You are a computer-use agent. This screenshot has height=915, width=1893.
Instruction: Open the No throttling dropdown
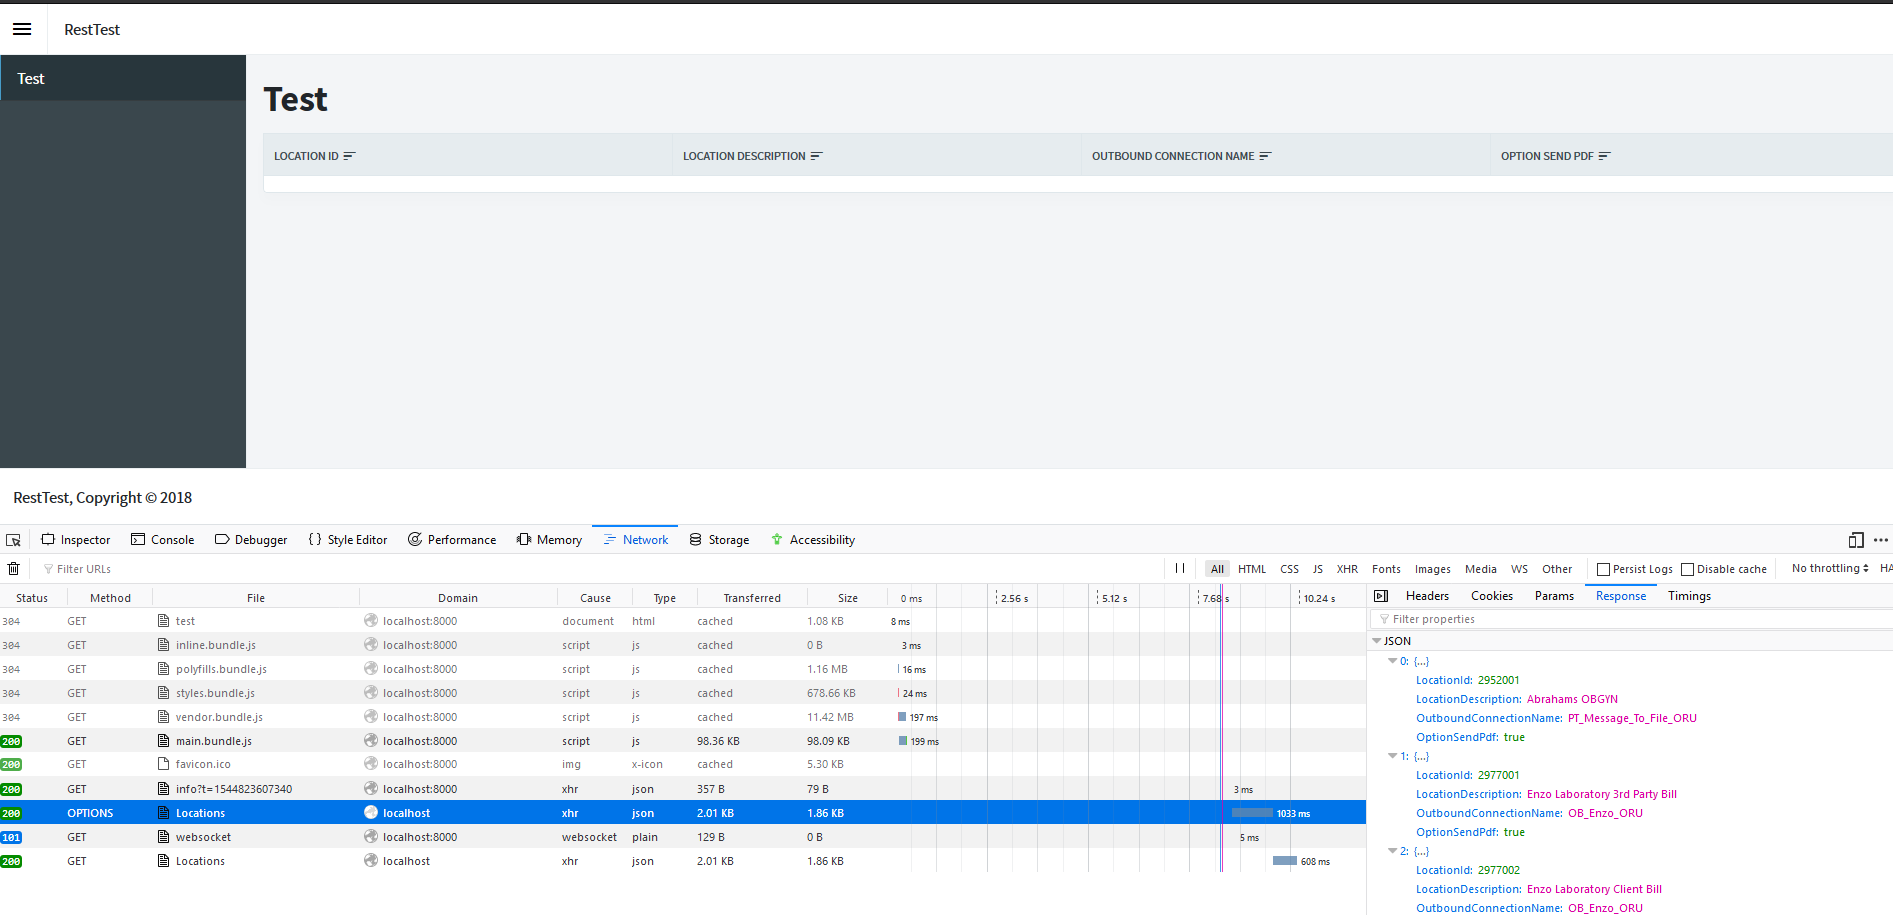click(1830, 568)
